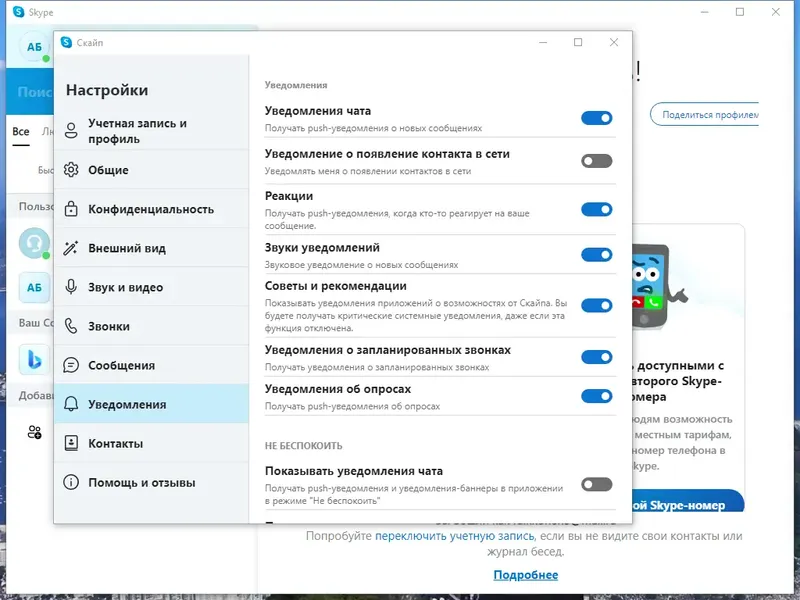Open the Appearance (brush) settings section
The image size is (800, 600).
pyautogui.click(x=71, y=248)
